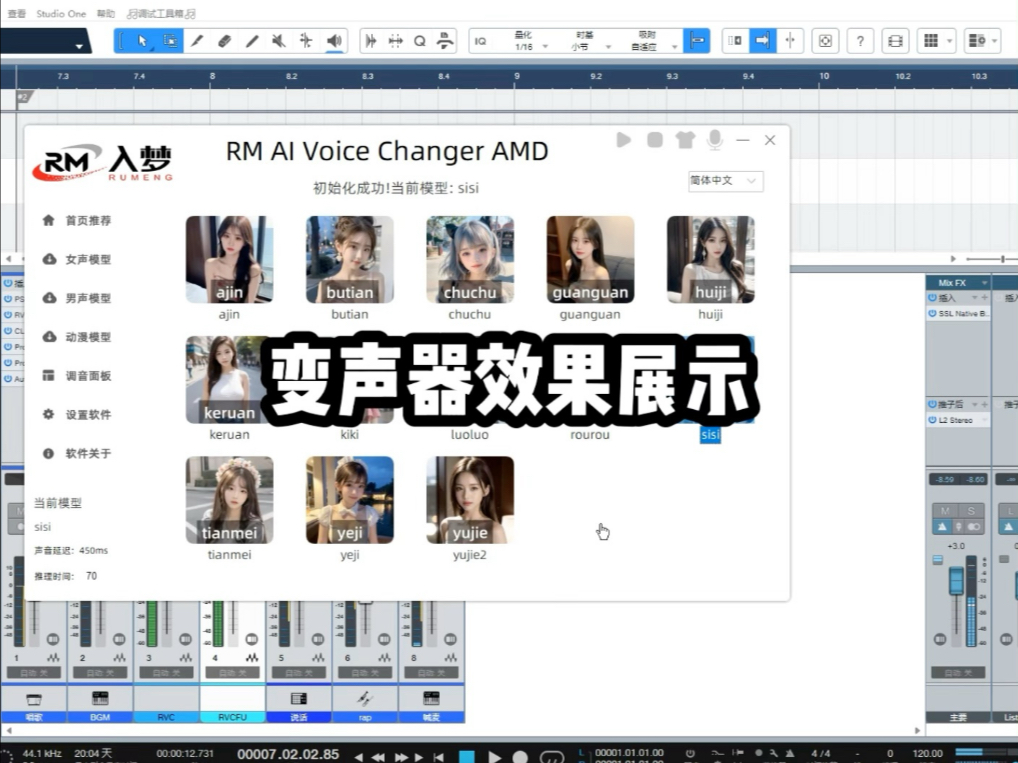Click the stop icon in voice changer title bar
Image resolution: width=1018 pixels, height=763 pixels.
coord(654,140)
